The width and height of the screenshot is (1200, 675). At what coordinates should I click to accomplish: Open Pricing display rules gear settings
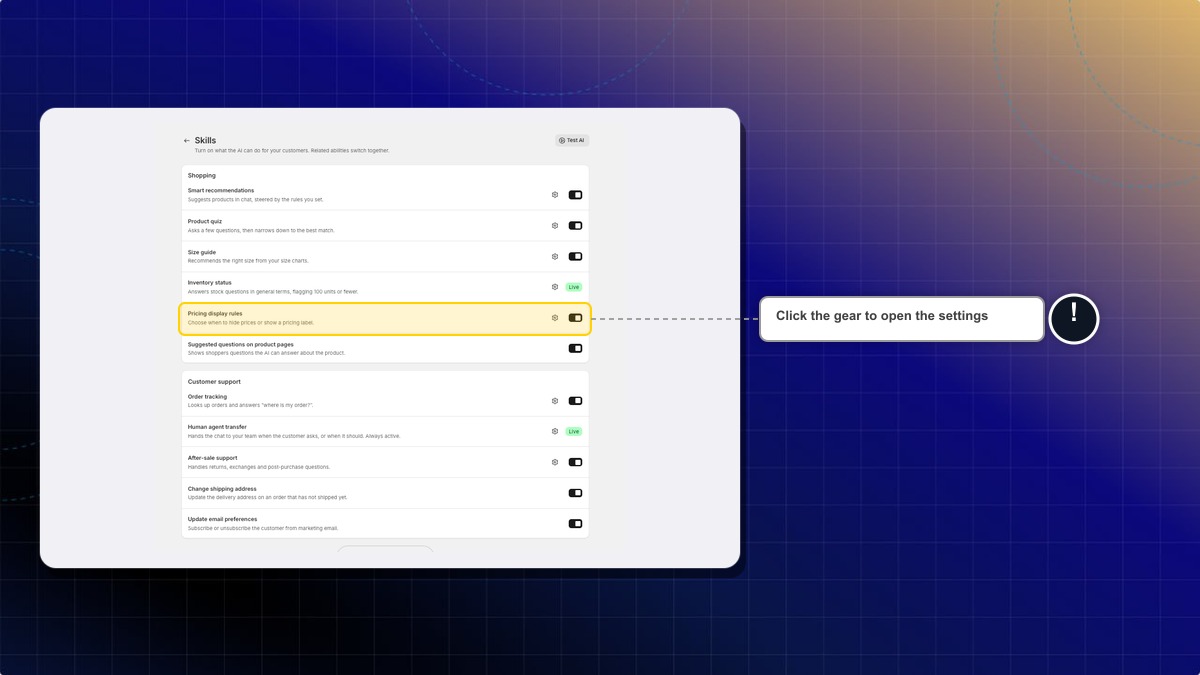[x=555, y=318]
